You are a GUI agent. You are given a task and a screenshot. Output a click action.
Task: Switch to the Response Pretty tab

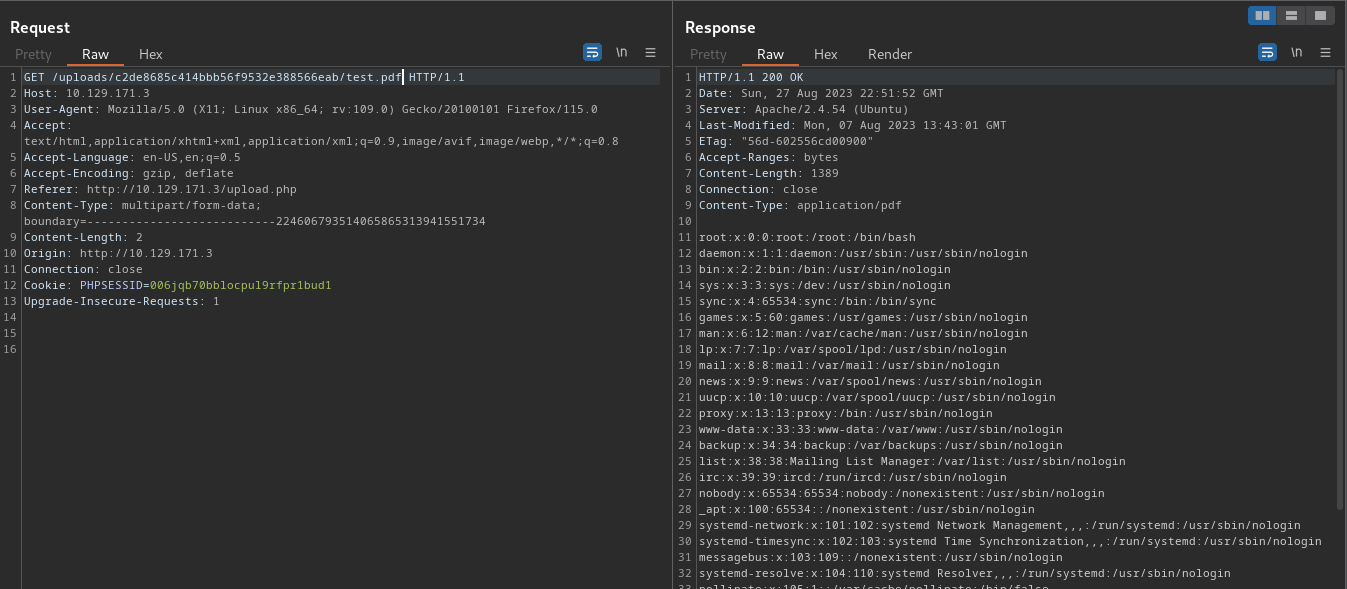tap(708, 54)
